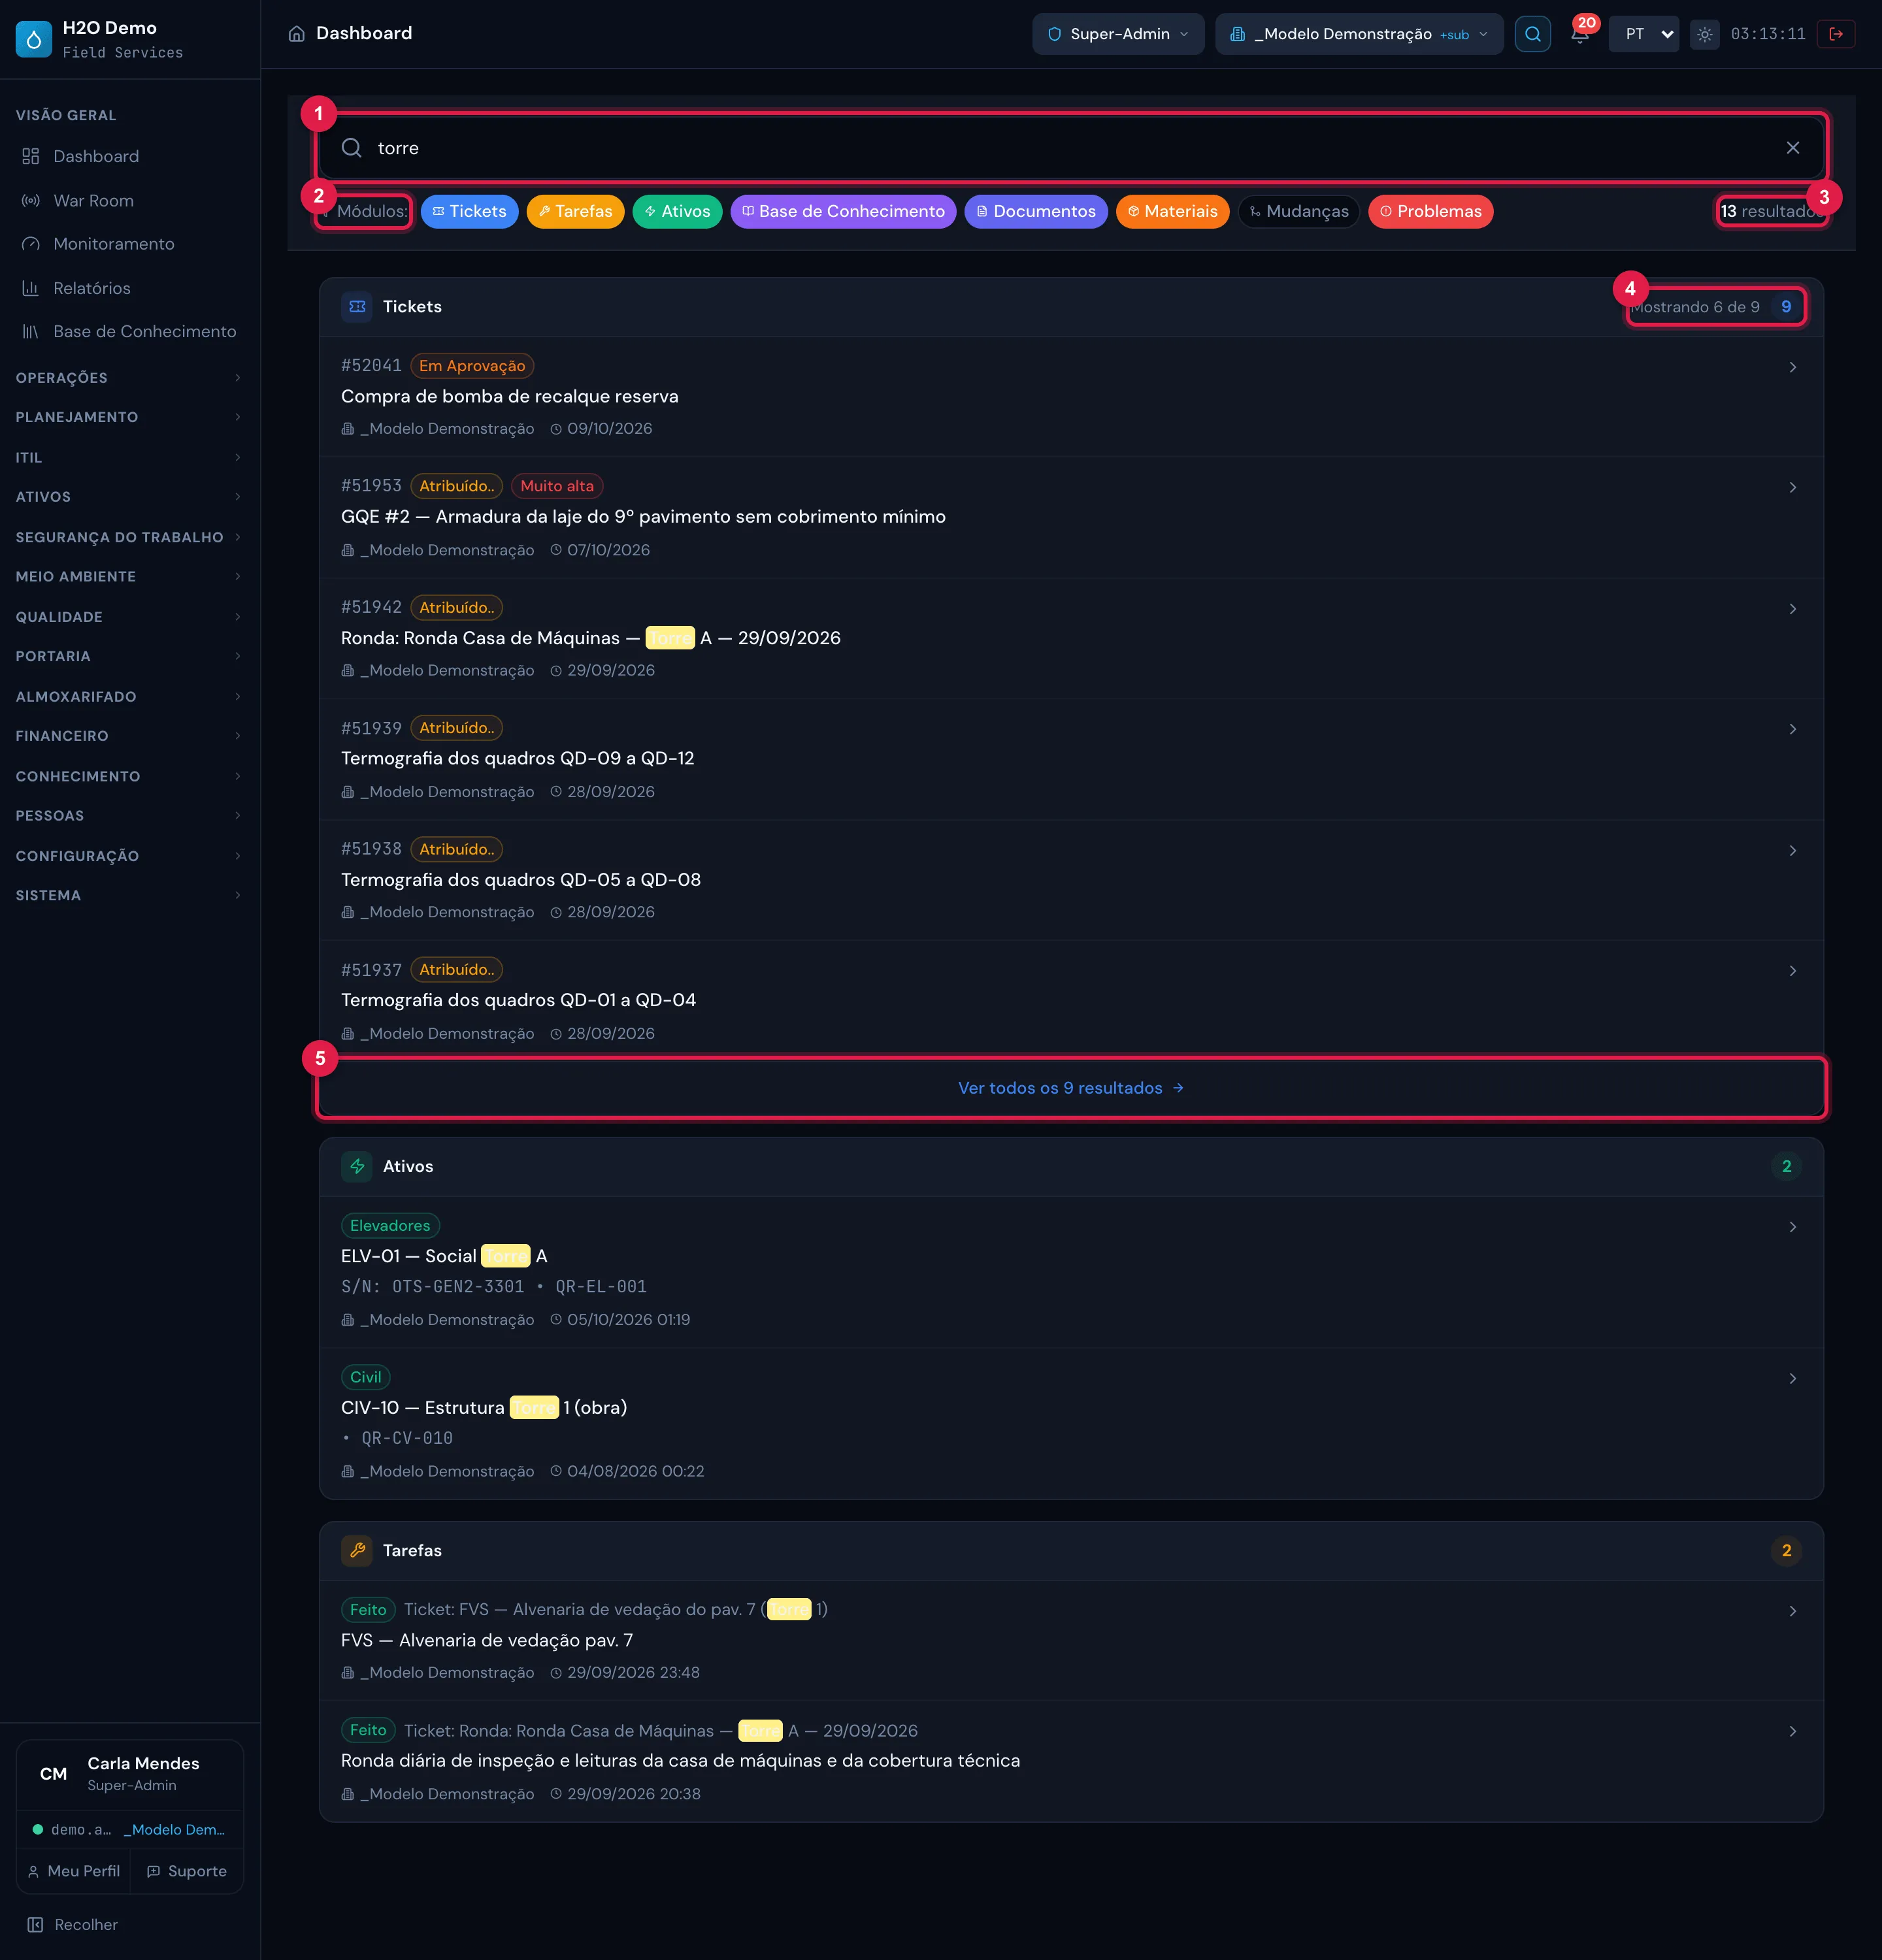Screen dimensions: 1882x1960
Task: Toggle the Problemas module filter chip
Action: (1430, 211)
